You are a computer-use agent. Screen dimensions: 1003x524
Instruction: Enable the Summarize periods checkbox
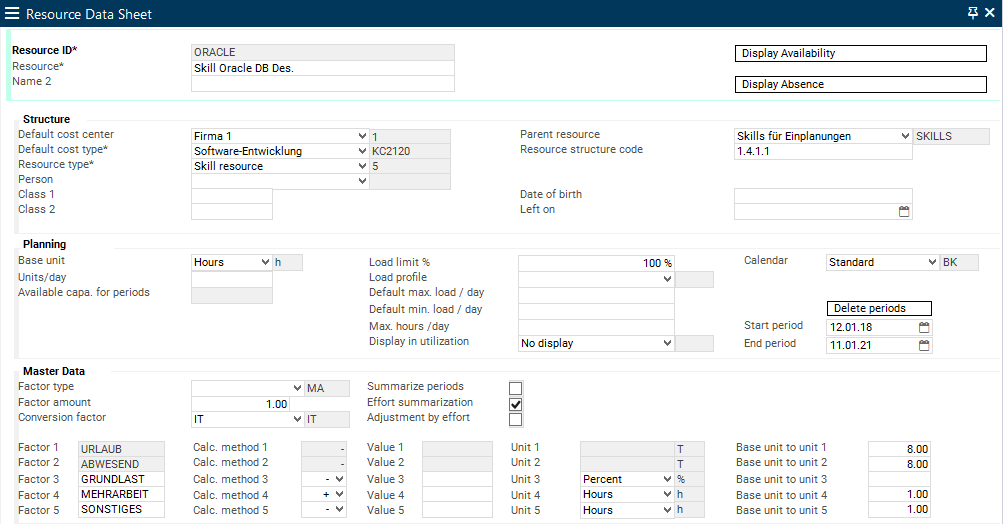tap(516, 388)
